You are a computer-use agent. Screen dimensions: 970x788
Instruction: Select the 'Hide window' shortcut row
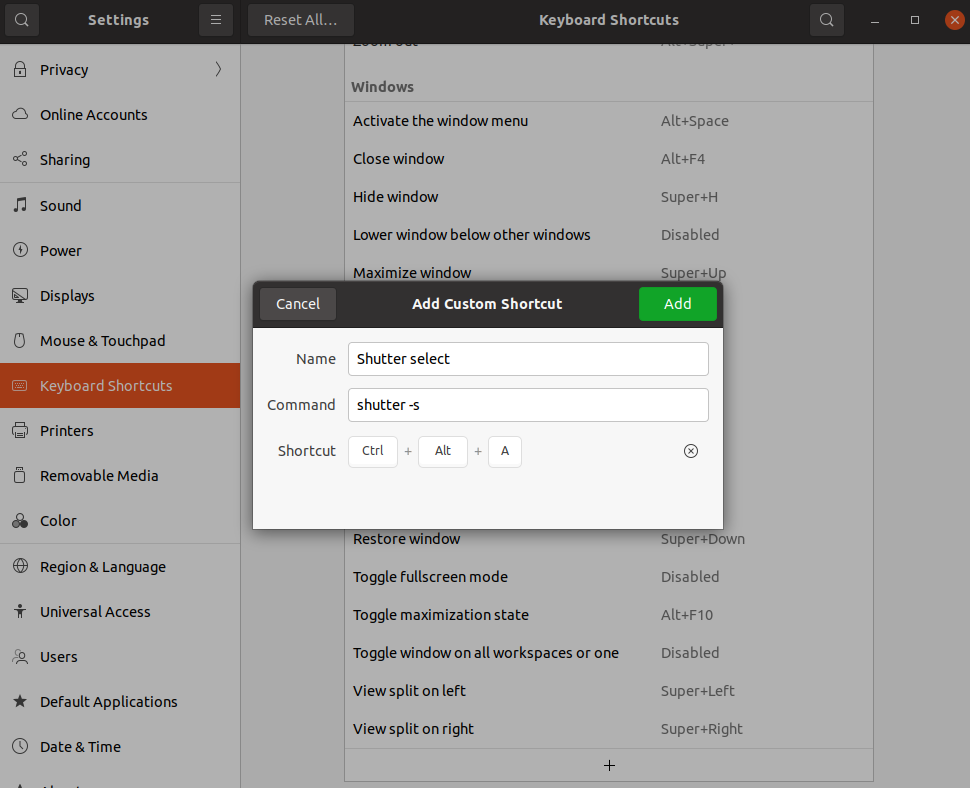click(609, 197)
